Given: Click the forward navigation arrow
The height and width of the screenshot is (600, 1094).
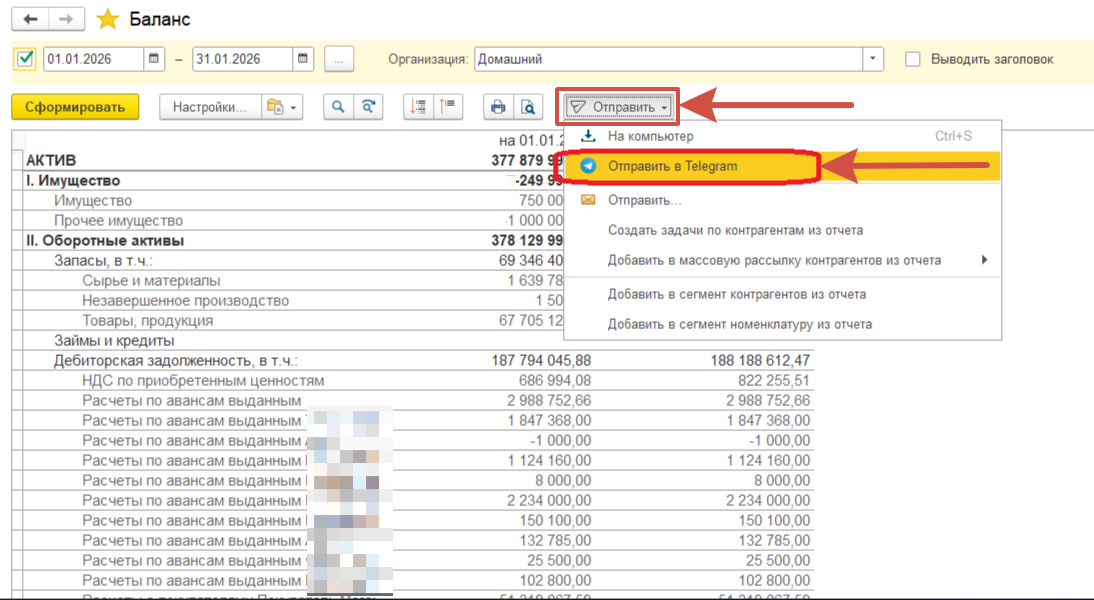Looking at the screenshot, I should click(x=66, y=19).
